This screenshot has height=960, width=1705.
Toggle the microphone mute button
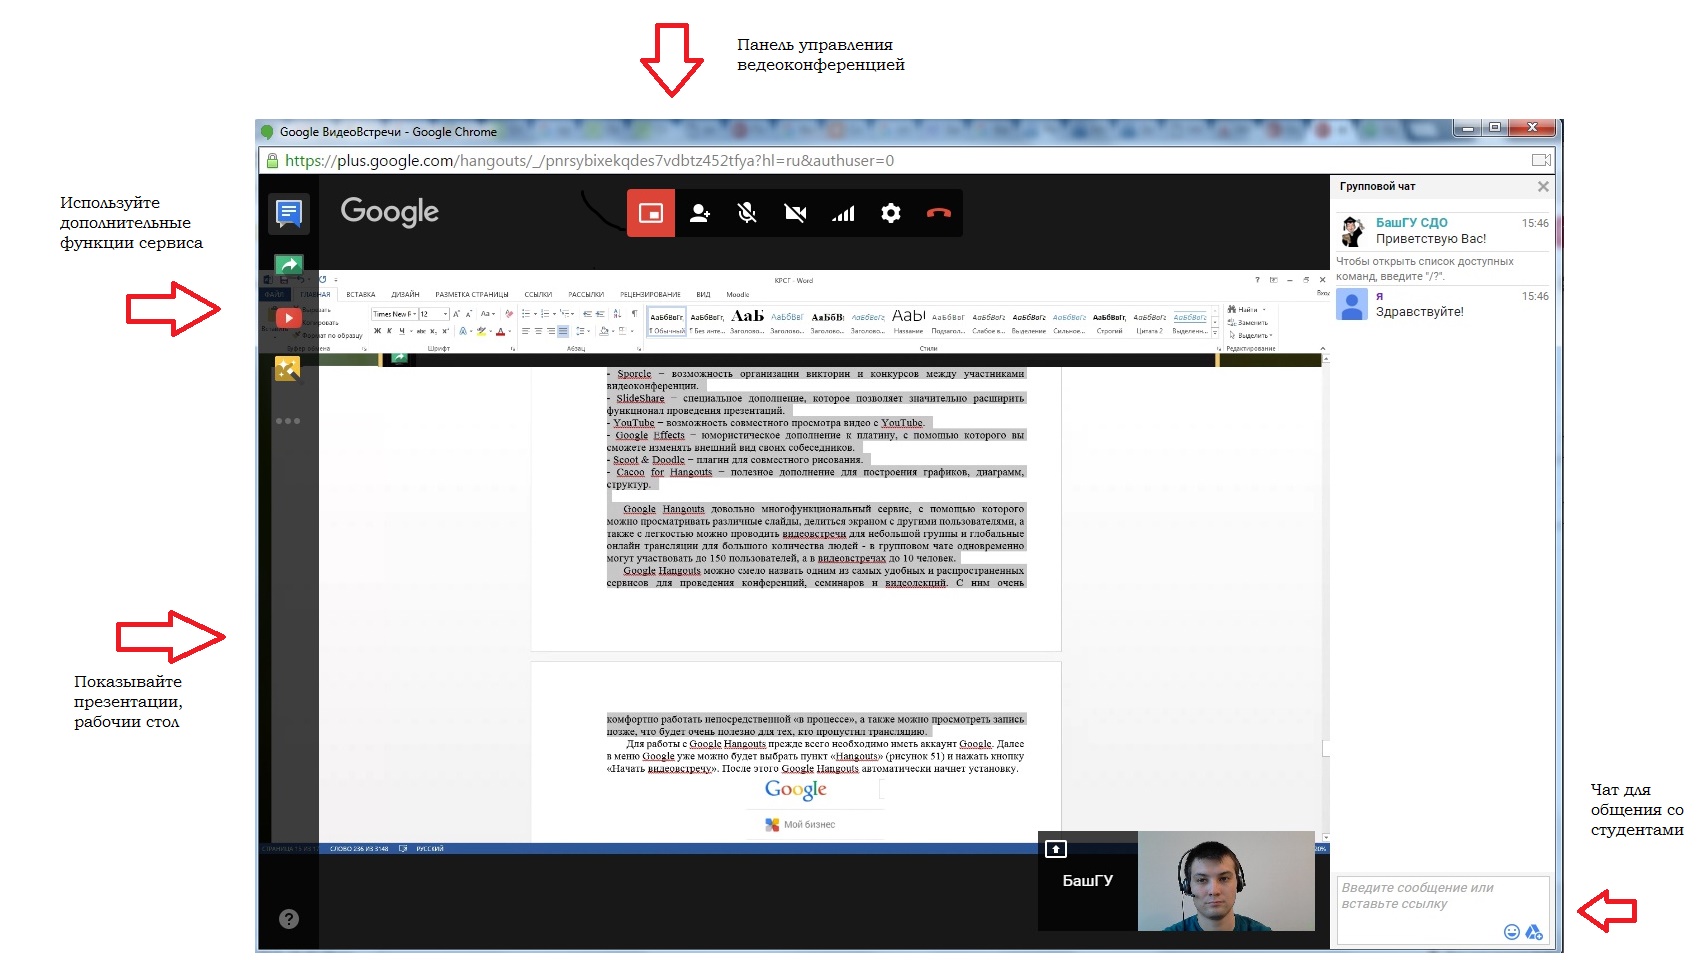point(747,213)
